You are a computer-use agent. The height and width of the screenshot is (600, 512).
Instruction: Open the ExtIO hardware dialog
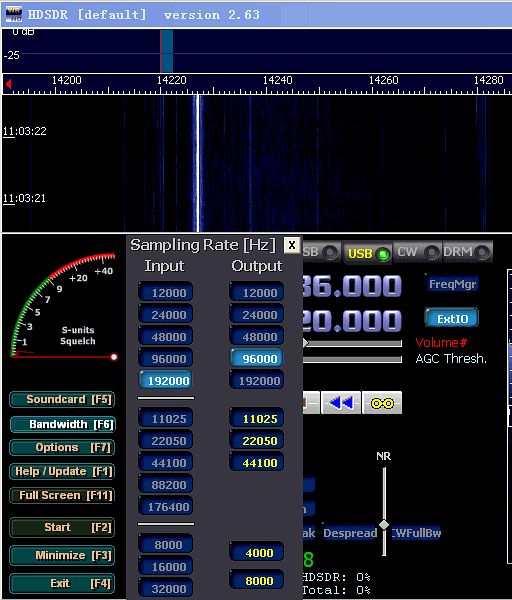click(x=452, y=318)
